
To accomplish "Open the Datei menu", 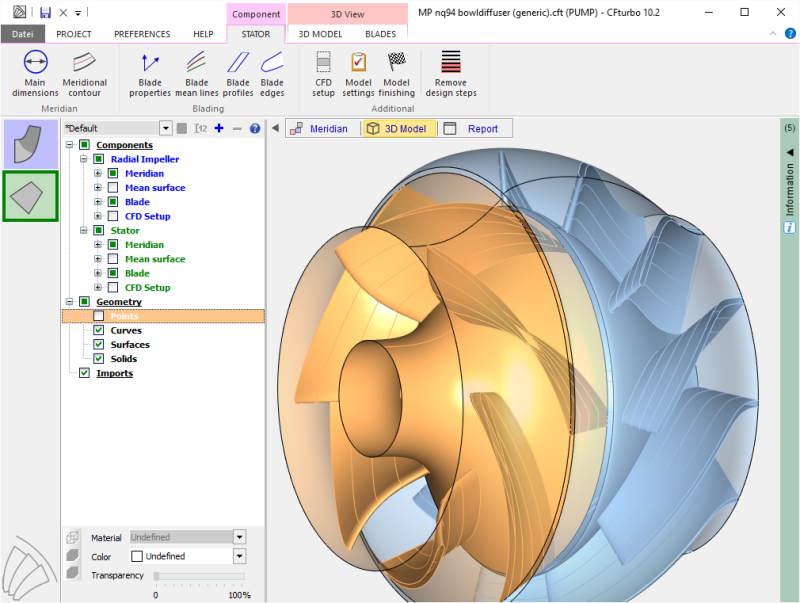I will coord(22,34).
